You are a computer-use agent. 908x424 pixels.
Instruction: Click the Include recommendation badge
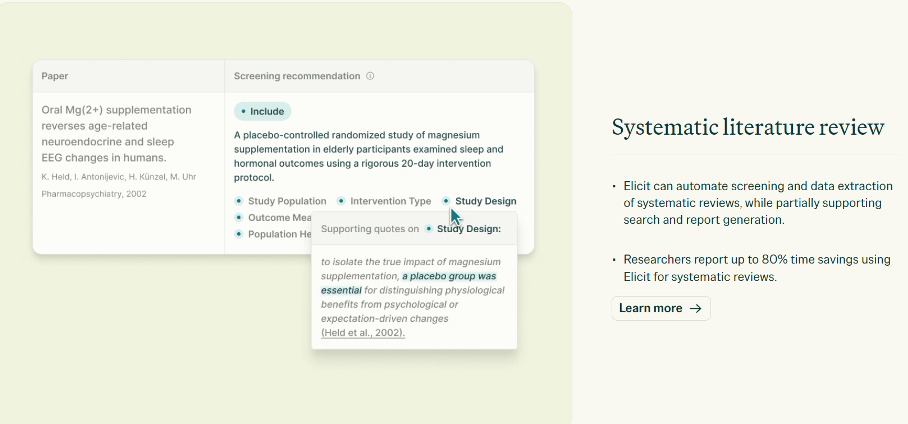point(262,111)
